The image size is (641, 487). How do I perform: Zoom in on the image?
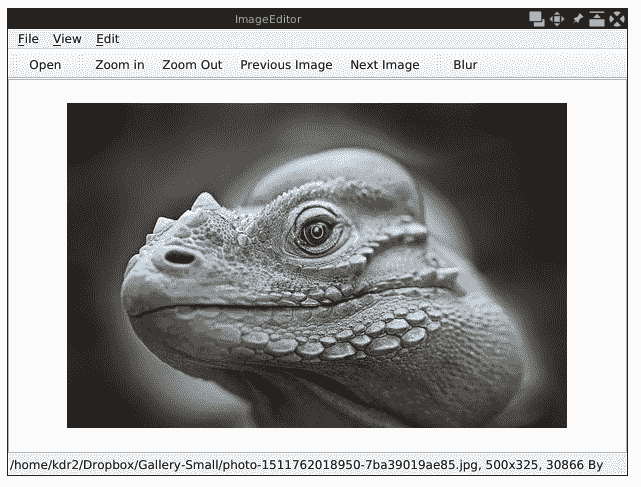click(120, 65)
